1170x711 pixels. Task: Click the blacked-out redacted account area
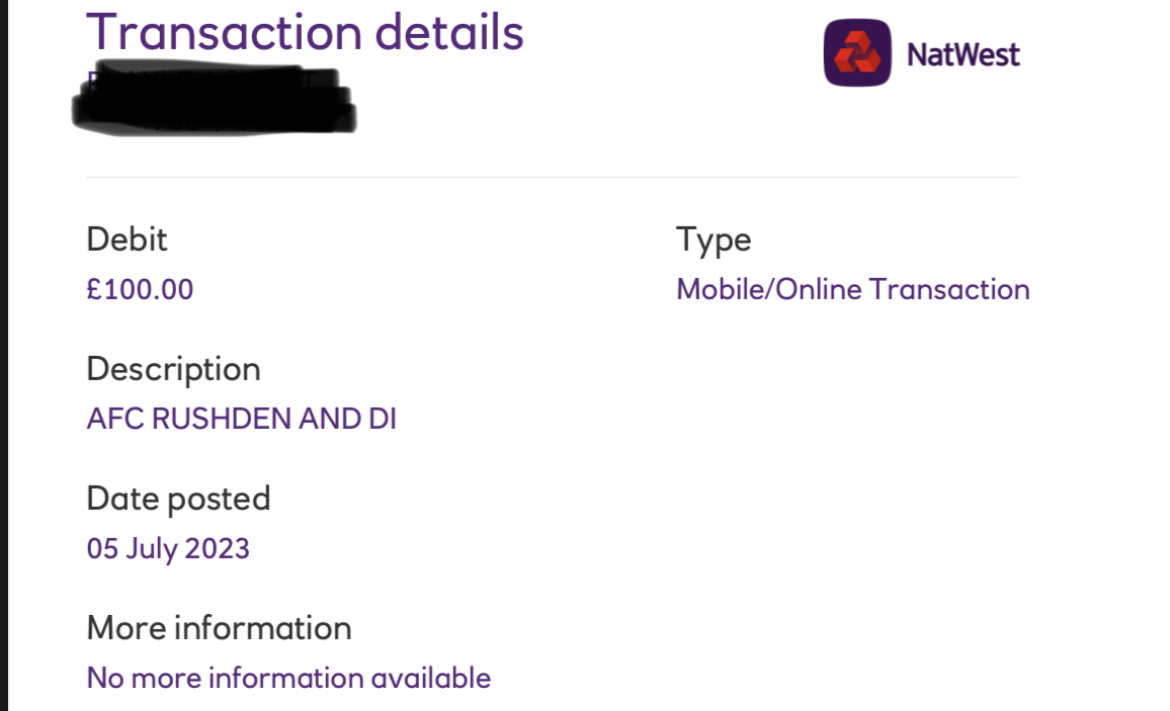(214, 98)
